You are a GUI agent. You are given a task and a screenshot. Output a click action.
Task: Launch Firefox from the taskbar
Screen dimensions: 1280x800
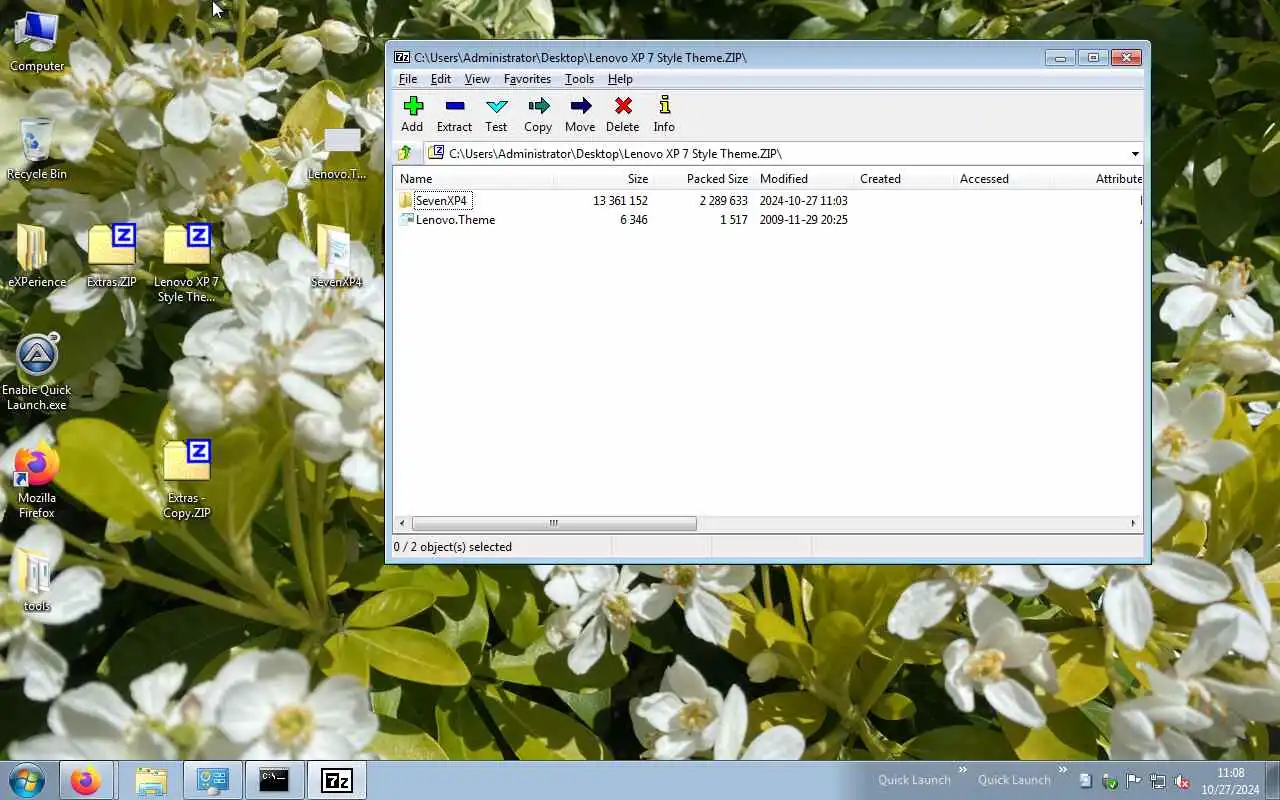pyautogui.click(x=85, y=780)
